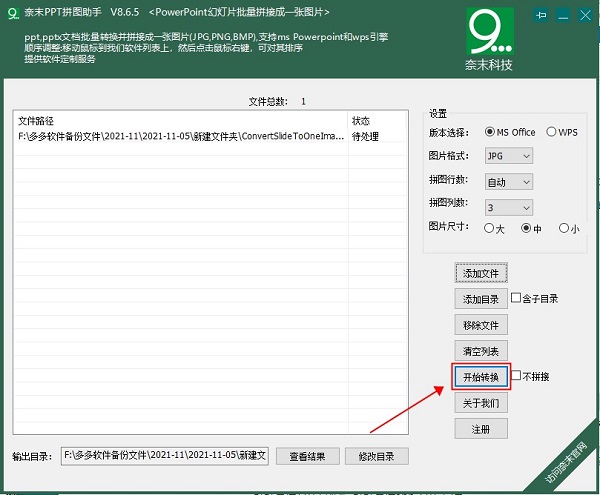Click the 移除文件 button
The width and height of the screenshot is (600, 495).
[x=481, y=325]
